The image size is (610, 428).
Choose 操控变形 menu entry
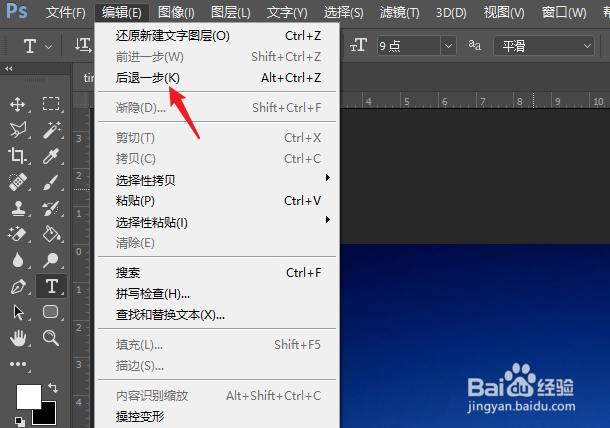[217, 417]
